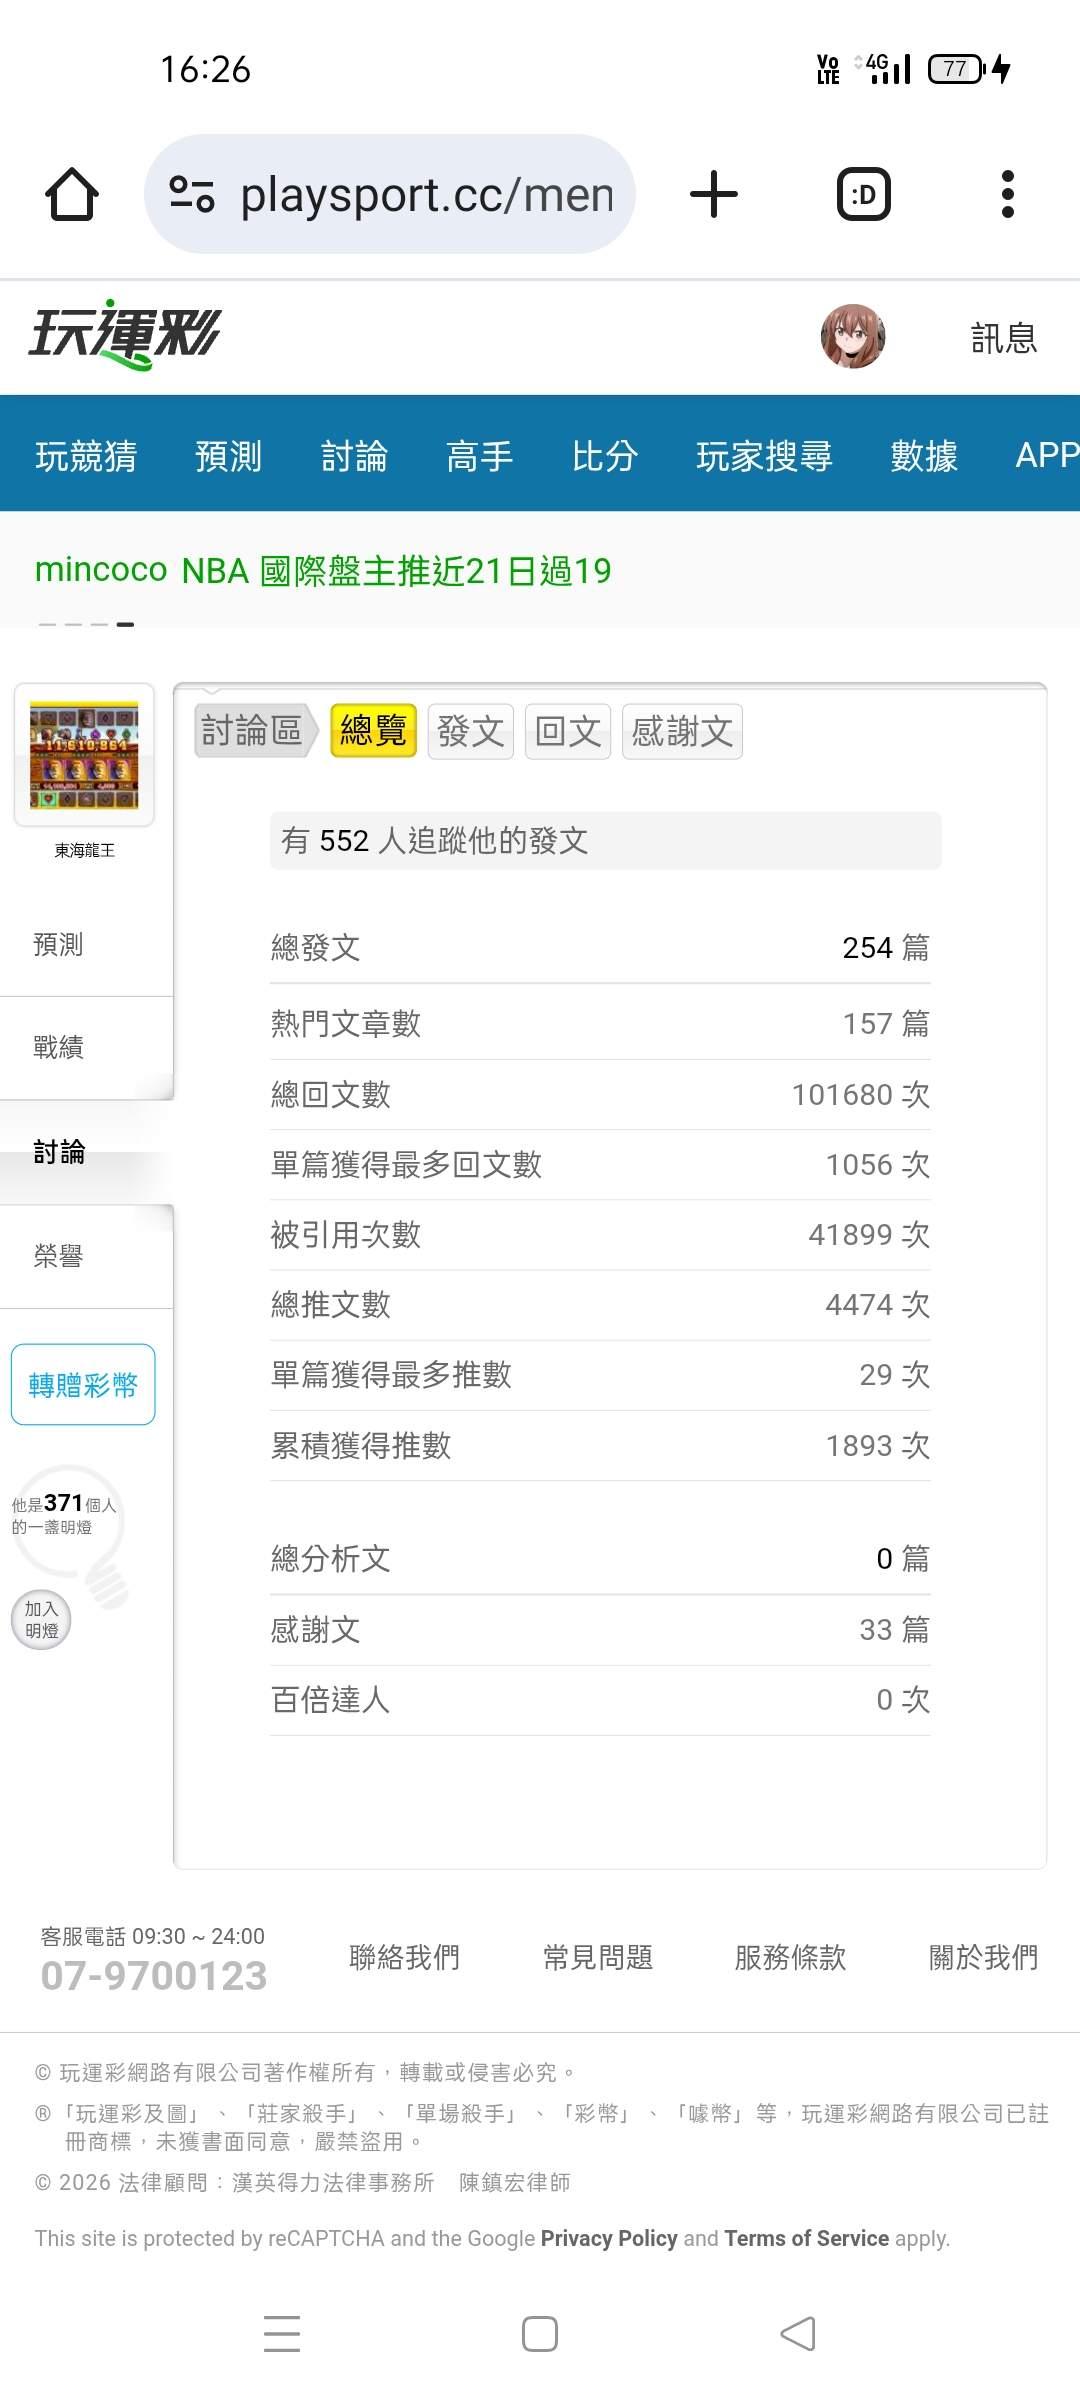This screenshot has height=2400, width=1080.
Task: Open the user avatar profile
Action: click(853, 337)
